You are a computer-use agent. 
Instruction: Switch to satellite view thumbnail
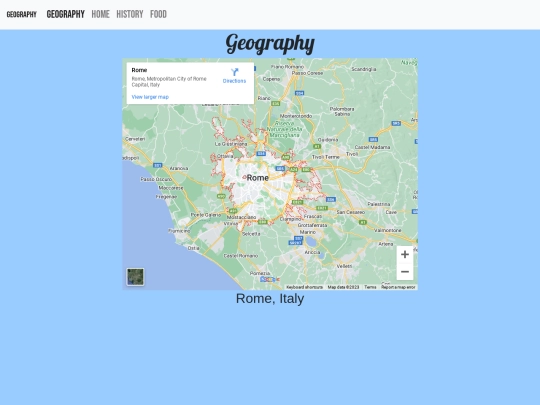[135, 277]
